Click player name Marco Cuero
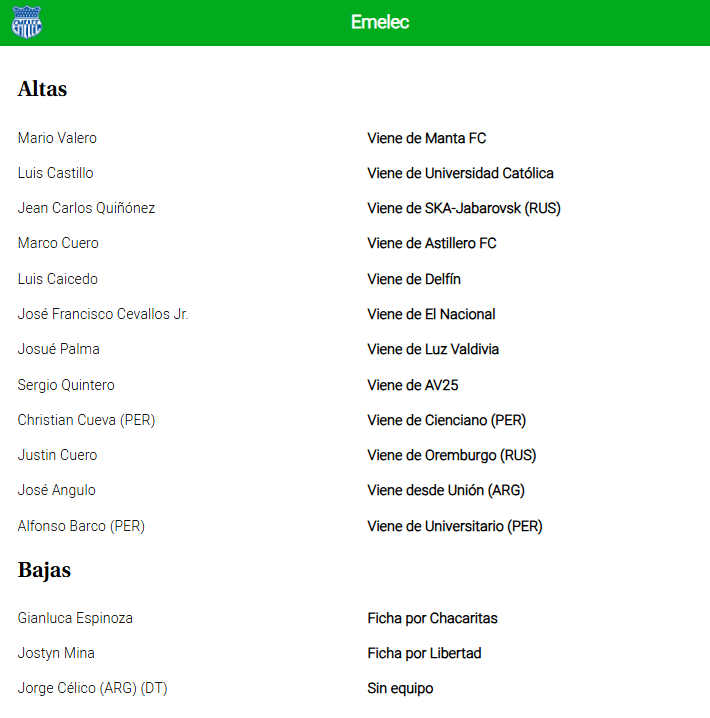 (x=58, y=243)
